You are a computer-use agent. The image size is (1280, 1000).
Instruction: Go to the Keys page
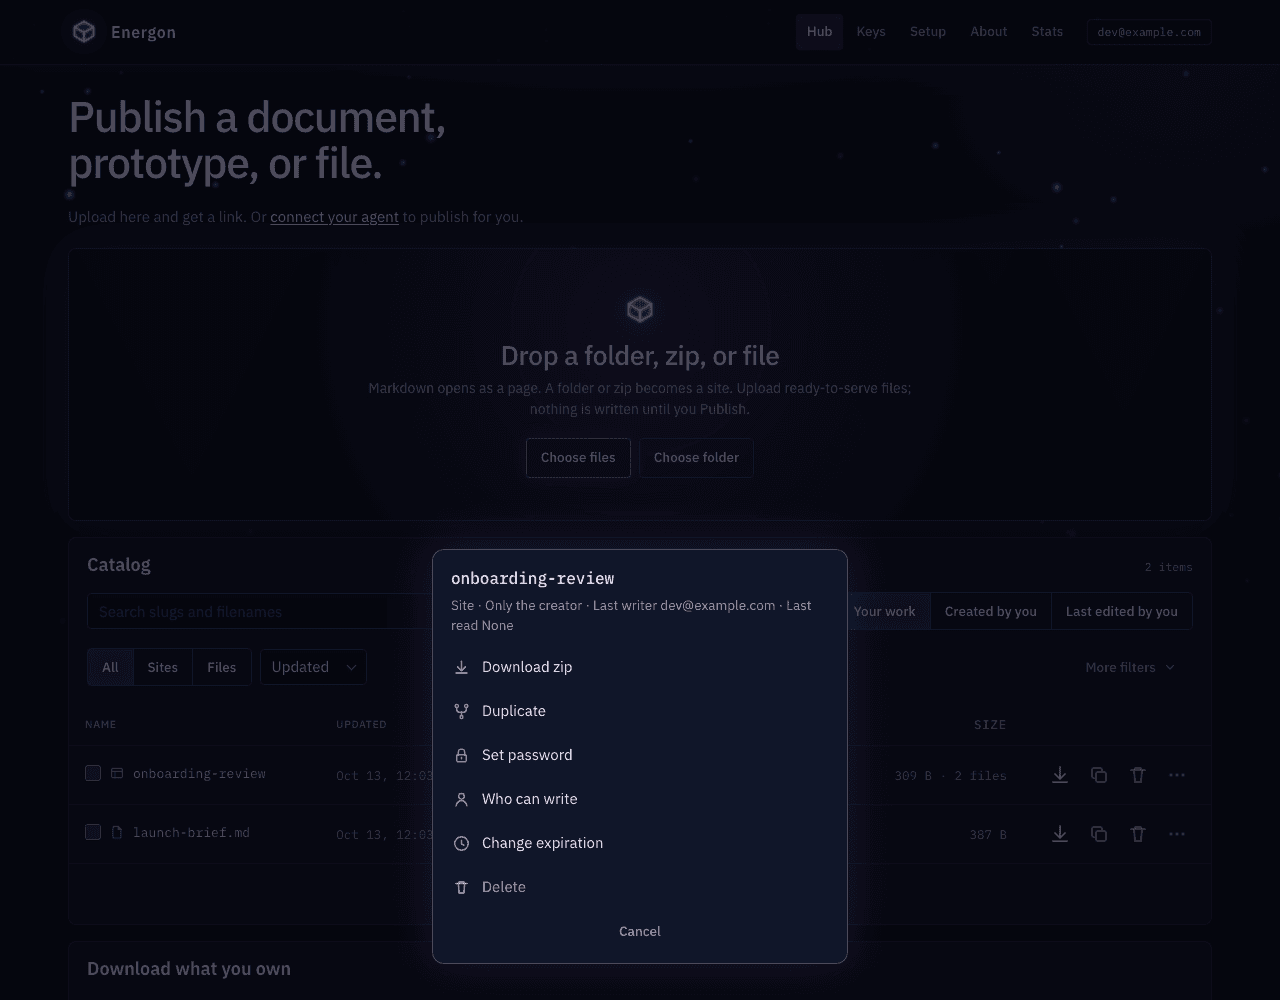871,32
